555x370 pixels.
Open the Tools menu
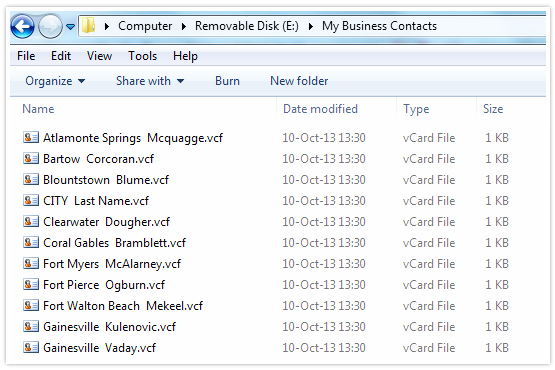tap(143, 56)
